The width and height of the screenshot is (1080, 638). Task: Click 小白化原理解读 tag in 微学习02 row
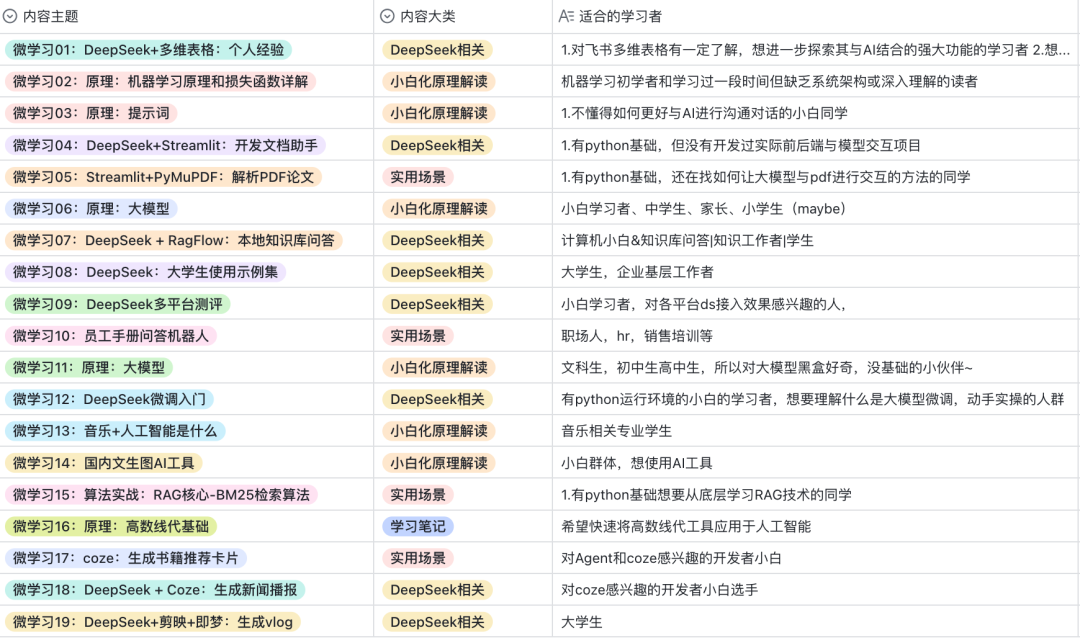click(x=439, y=81)
